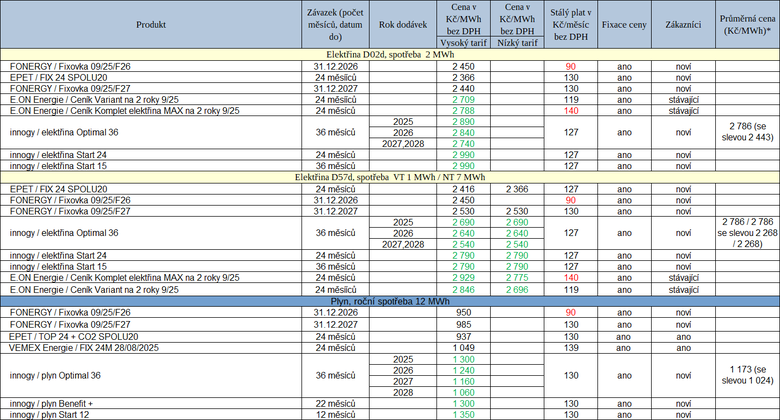Select gas price '937'
Screen dimensions: 780x420
coord(464,337)
